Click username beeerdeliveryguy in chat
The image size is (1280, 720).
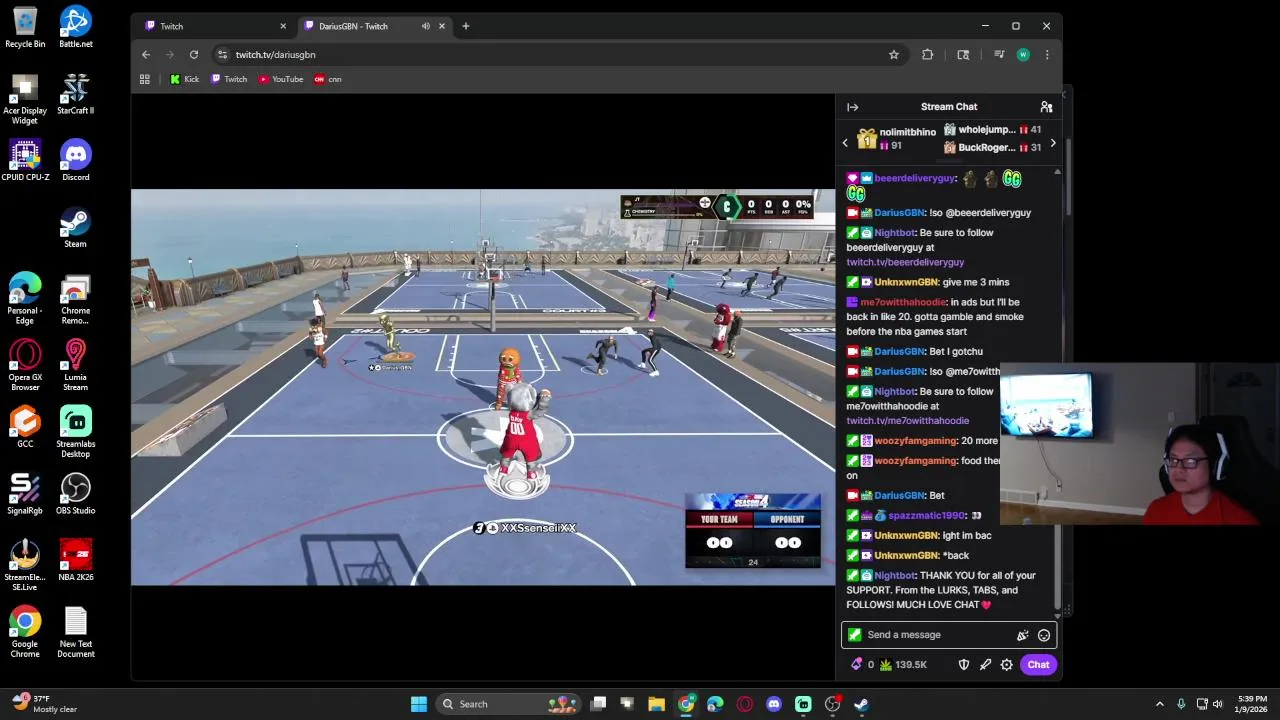915,179
